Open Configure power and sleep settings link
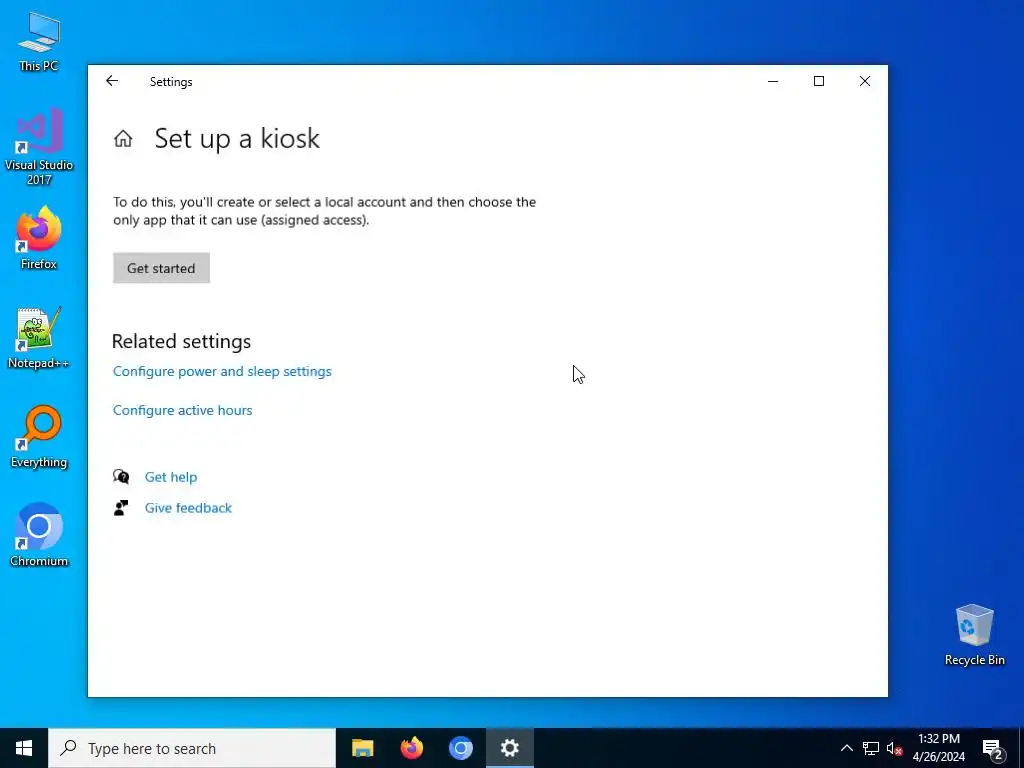This screenshot has width=1024, height=768. (222, 371)
